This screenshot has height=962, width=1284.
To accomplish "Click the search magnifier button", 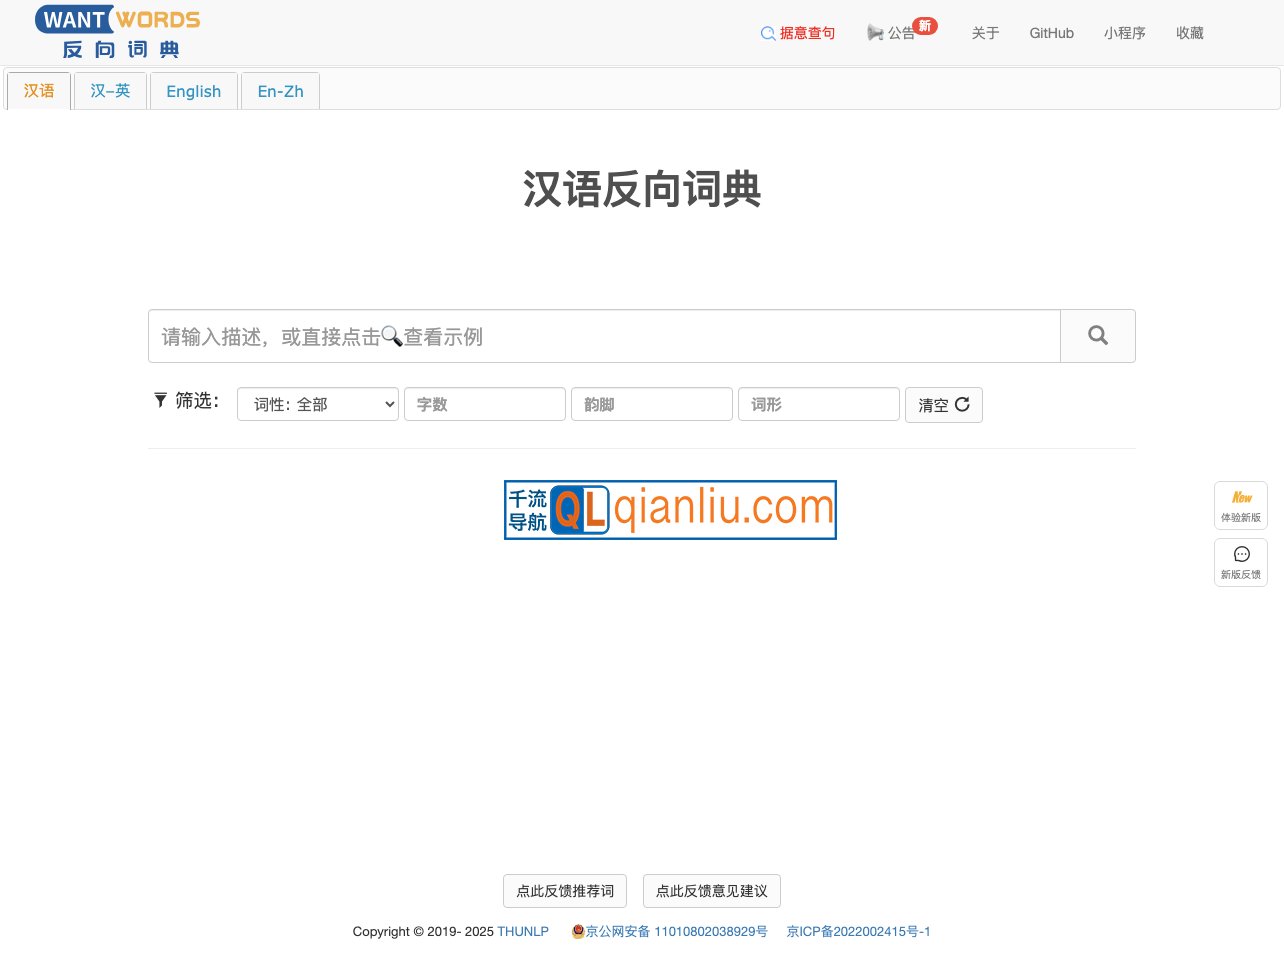I will (x=1097, y=336).
